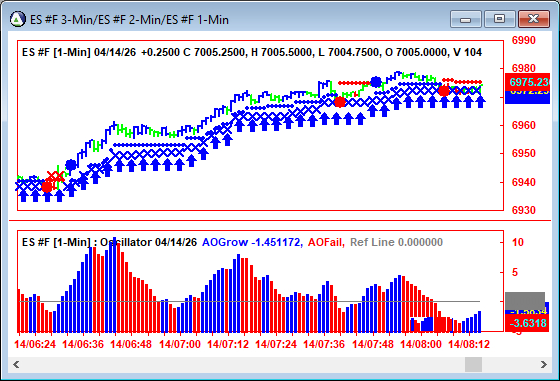560x381 pixels.
Task: Click the AOFail legend label
Action: coord(326,242)
